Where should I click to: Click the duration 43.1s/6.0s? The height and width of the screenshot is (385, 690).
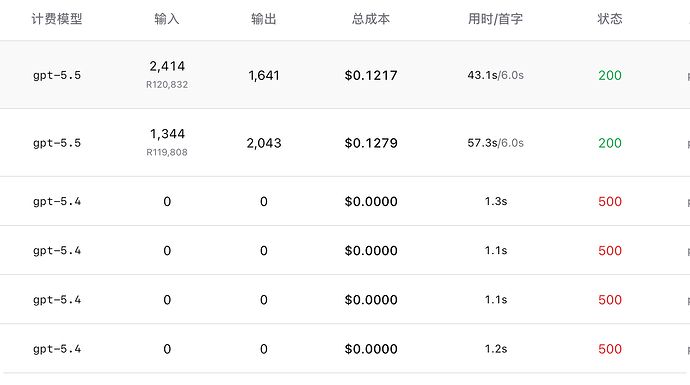point(495,75)
